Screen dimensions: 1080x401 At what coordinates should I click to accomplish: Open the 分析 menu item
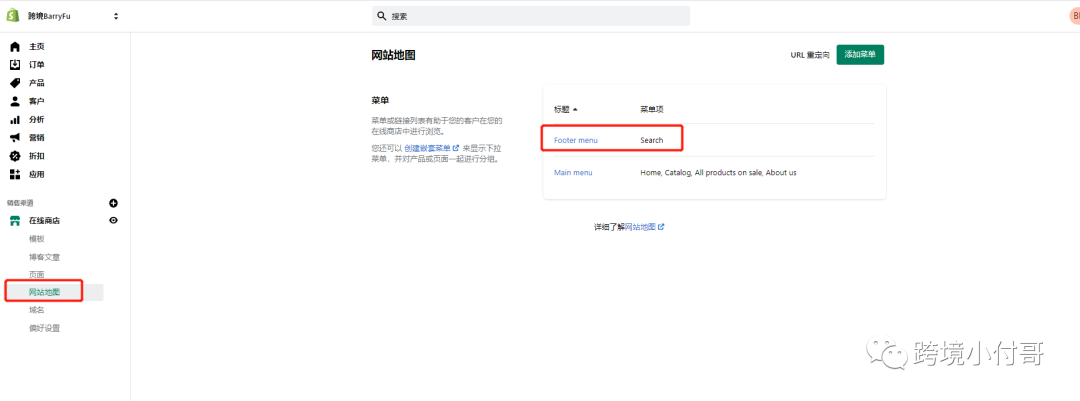click(37, 120)
